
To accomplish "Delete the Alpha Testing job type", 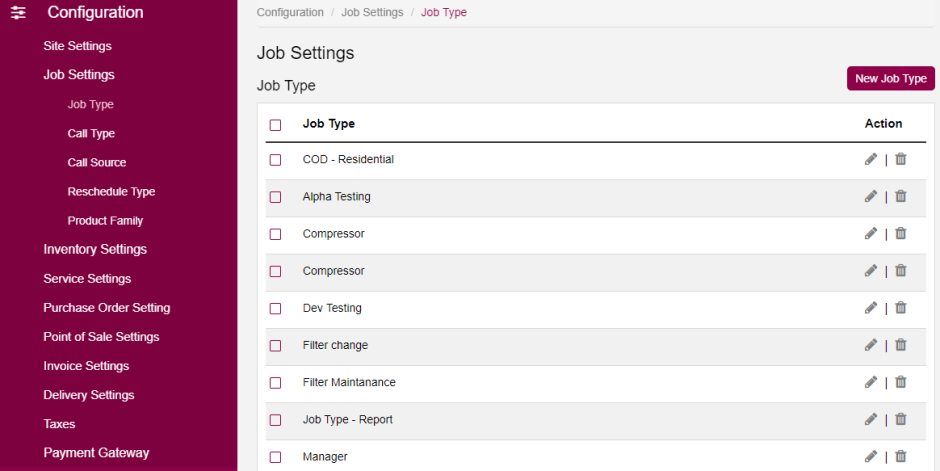I will pyautogui.click(x=900, y=196).
